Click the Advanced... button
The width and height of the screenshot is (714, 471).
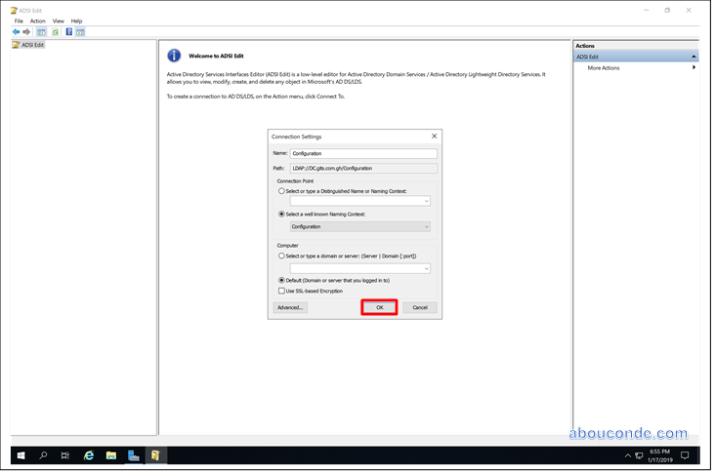(x=290, y=307)
